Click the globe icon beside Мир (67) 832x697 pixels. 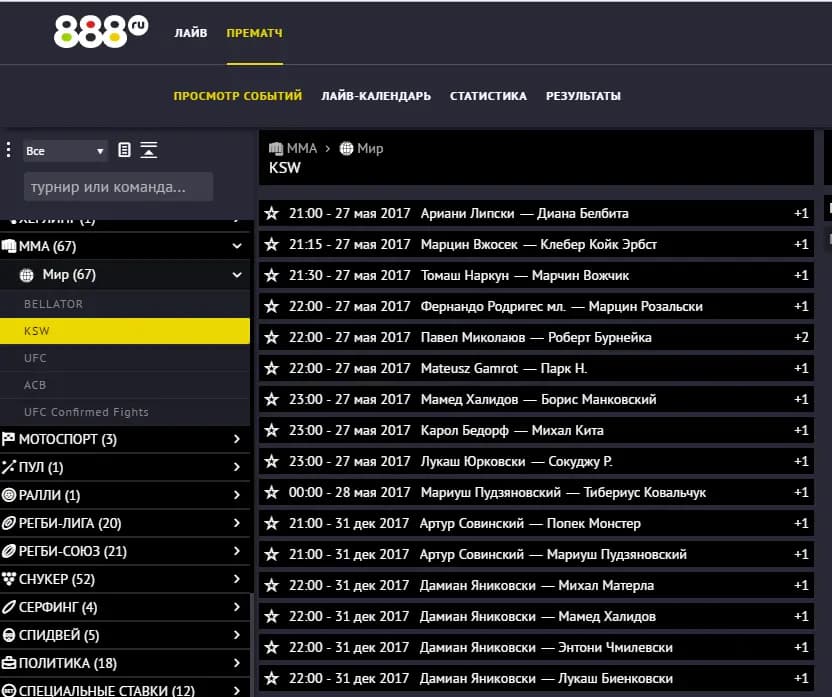point(26,275)
